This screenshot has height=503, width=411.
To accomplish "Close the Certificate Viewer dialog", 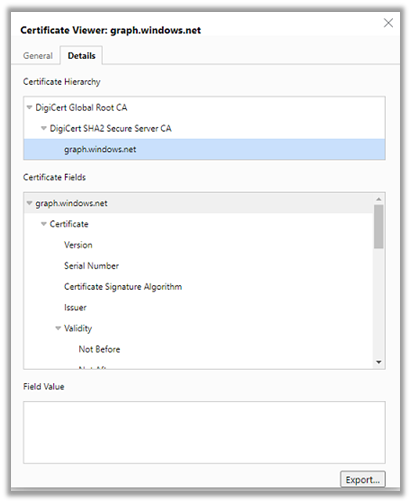I will (388, 23).
